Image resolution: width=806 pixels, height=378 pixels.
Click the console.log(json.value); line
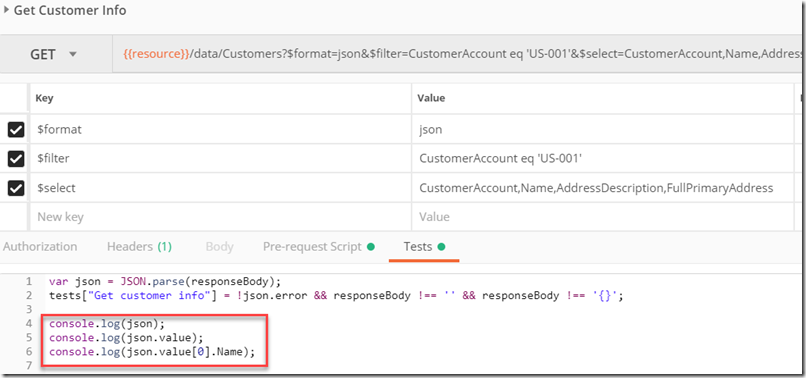[x=126, y=338]
